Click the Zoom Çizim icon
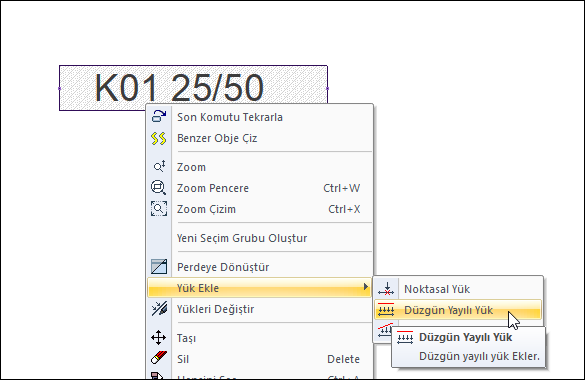This screenshot has height=380, width=585. tap(159, 209)
